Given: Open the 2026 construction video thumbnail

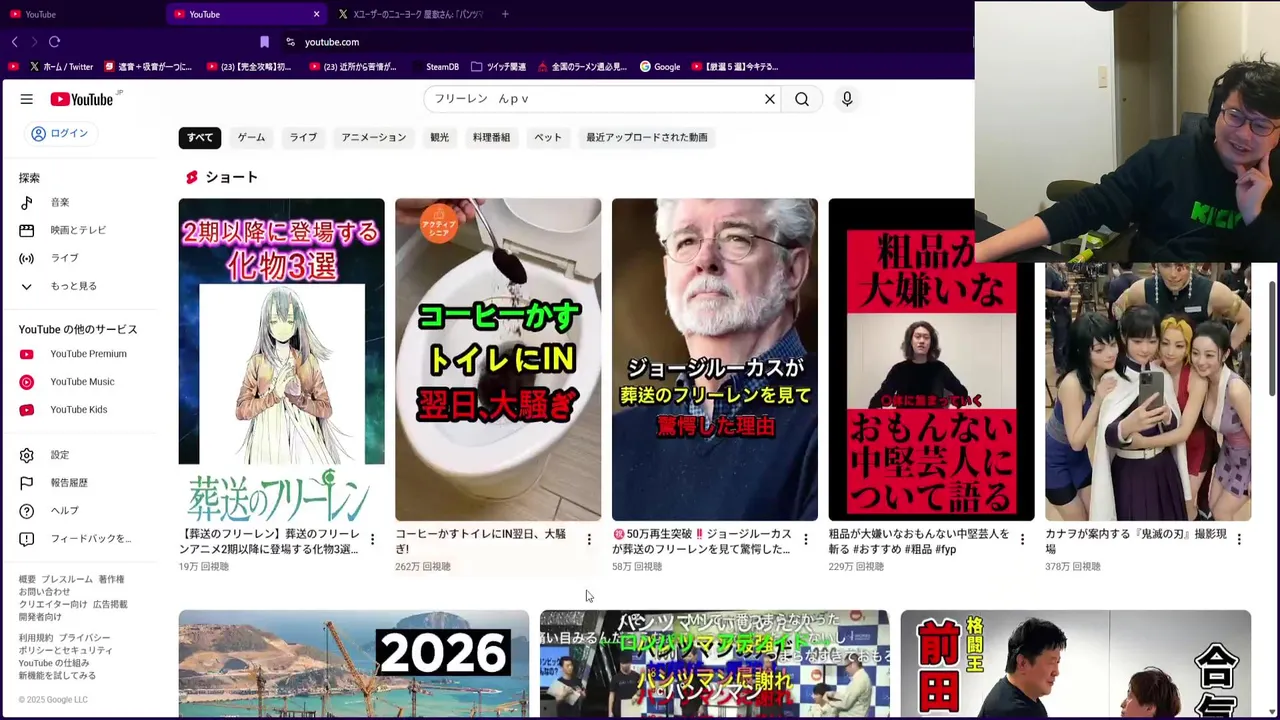Looking at the screenshot, I should 354,664.
